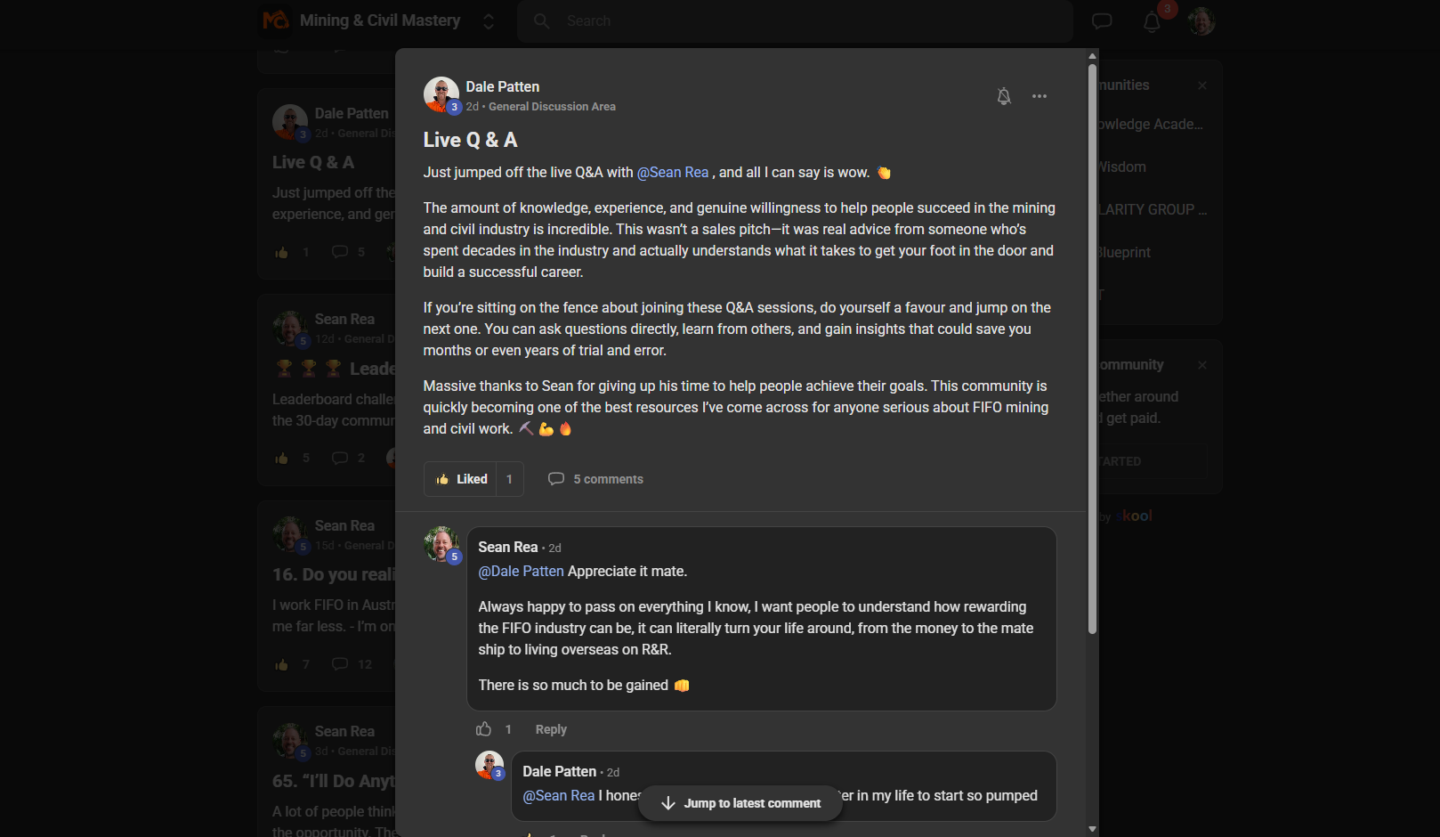Open the post's three-dot options menu
1440x837 pixels.
coord(1040,96)
